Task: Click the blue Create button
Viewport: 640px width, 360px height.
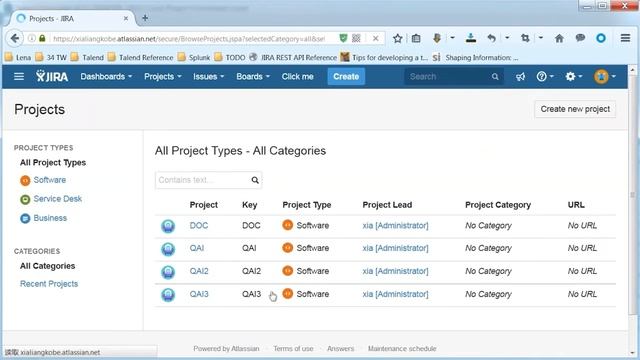Action: (x=346, y=77)
